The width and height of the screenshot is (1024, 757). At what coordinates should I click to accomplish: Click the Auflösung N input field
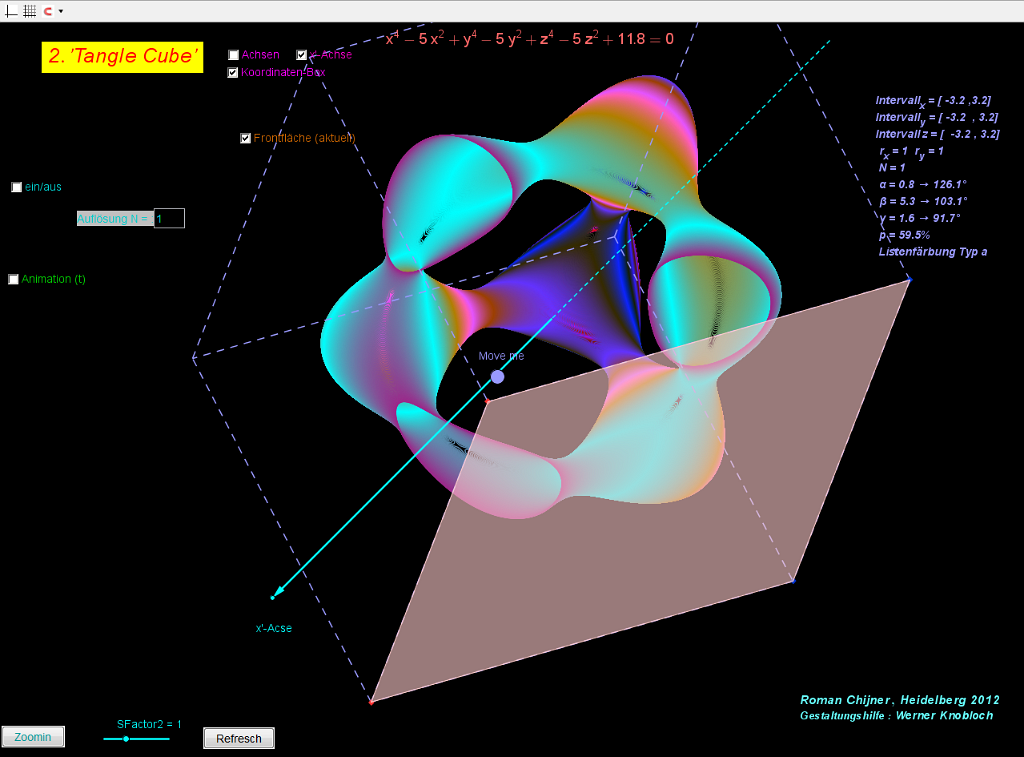pos(169,218)
